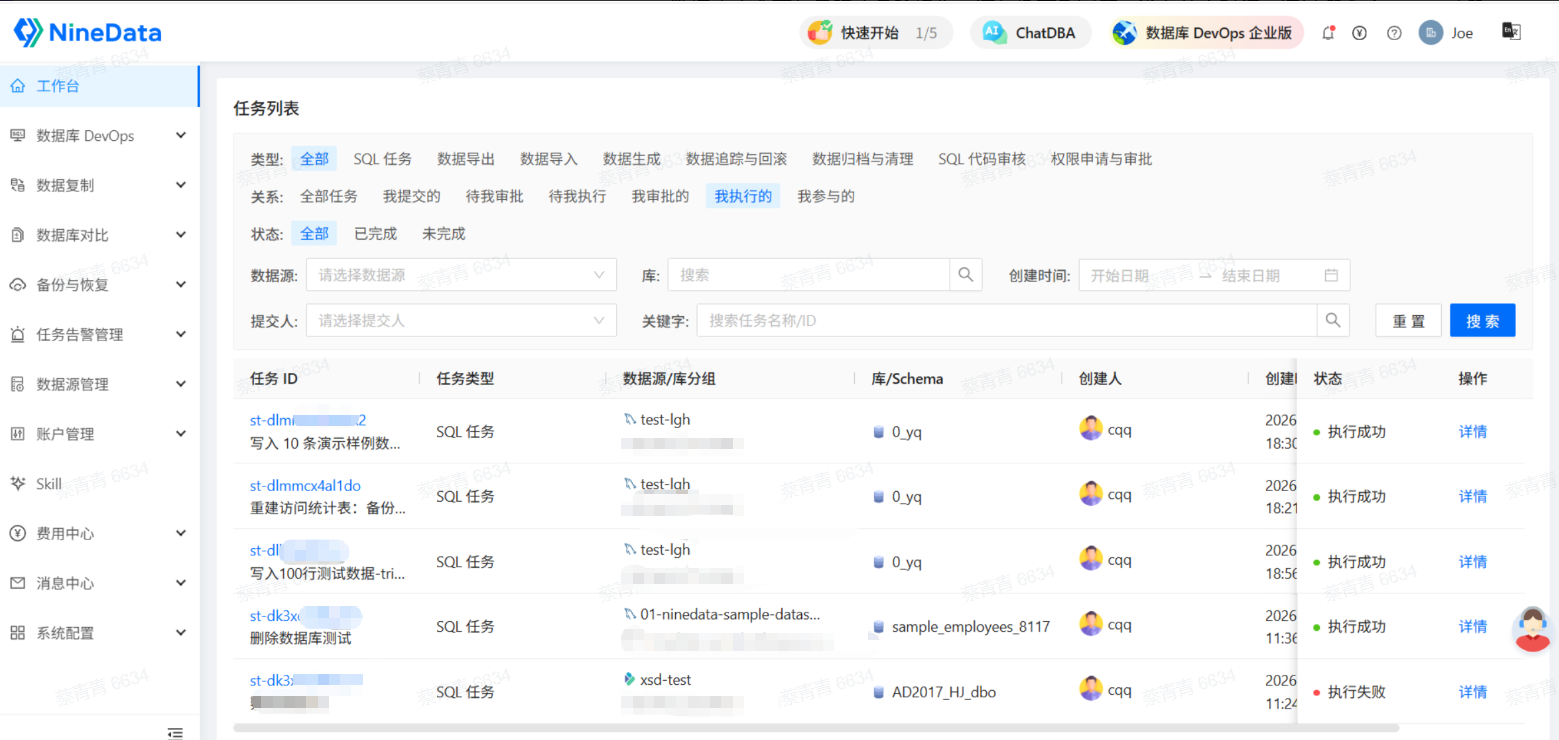Open the 数据源 selection dropdown
The height and width of the screenshot is (740, 1559).
461,275
